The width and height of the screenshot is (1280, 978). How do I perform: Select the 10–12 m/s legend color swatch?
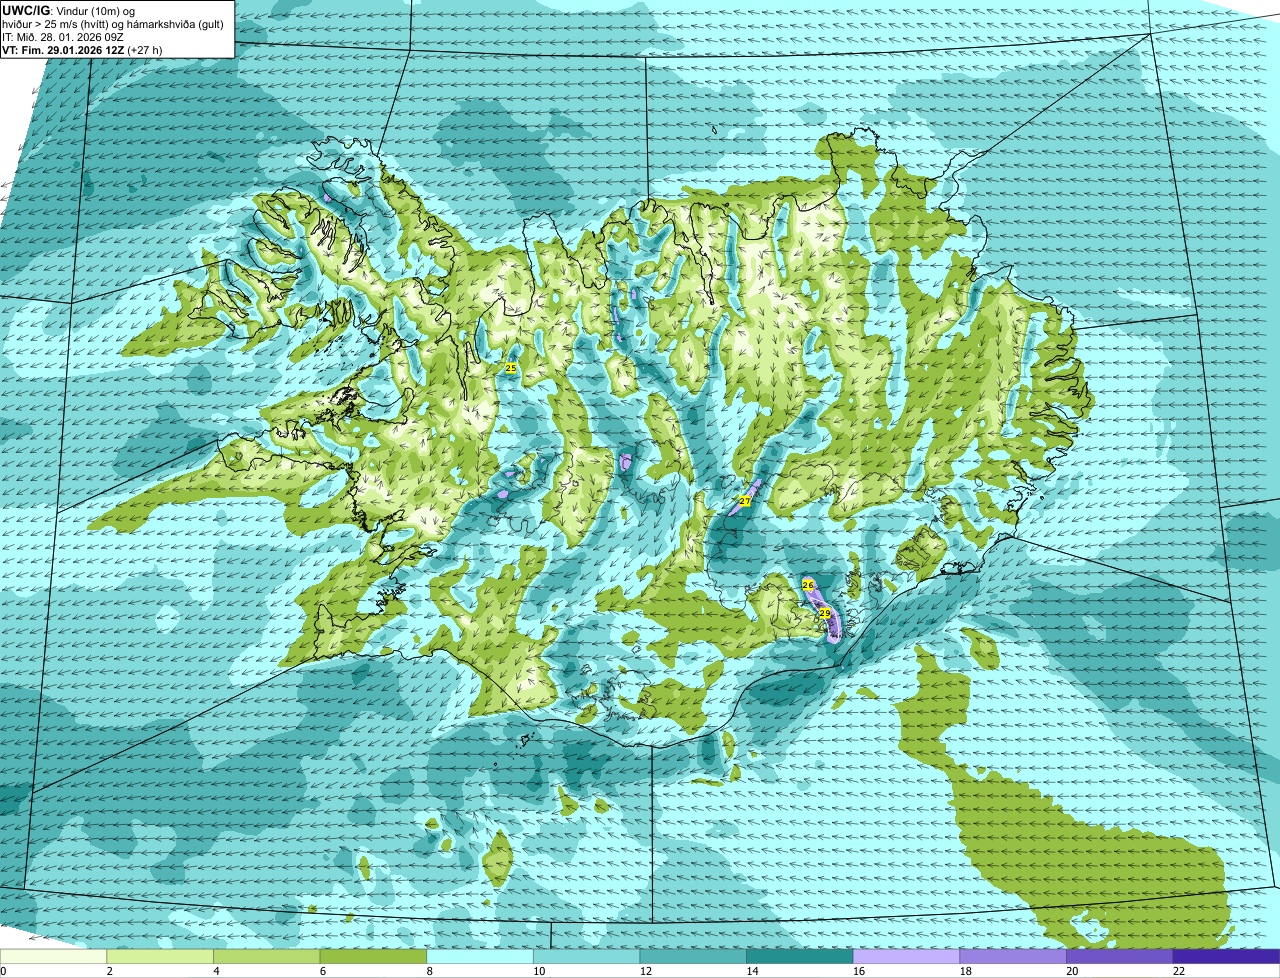click(x=586, y=957)
